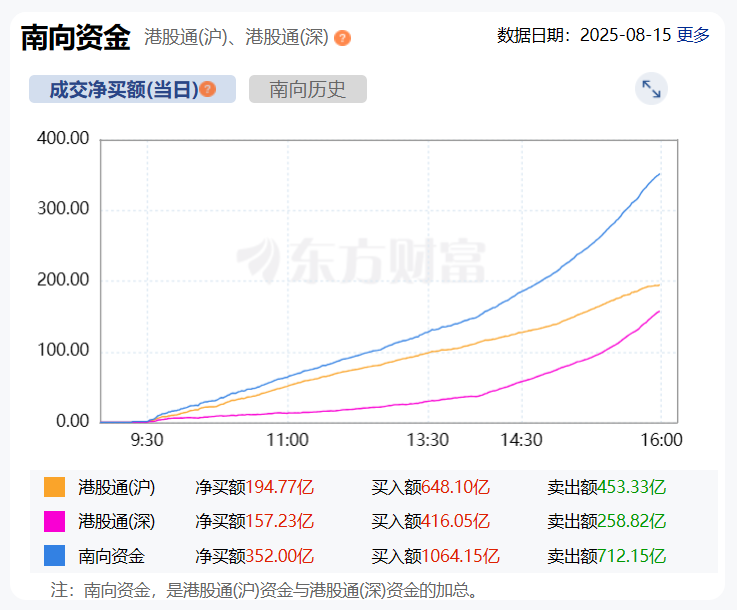Open the 更多 link

click(x=693, y=35)
